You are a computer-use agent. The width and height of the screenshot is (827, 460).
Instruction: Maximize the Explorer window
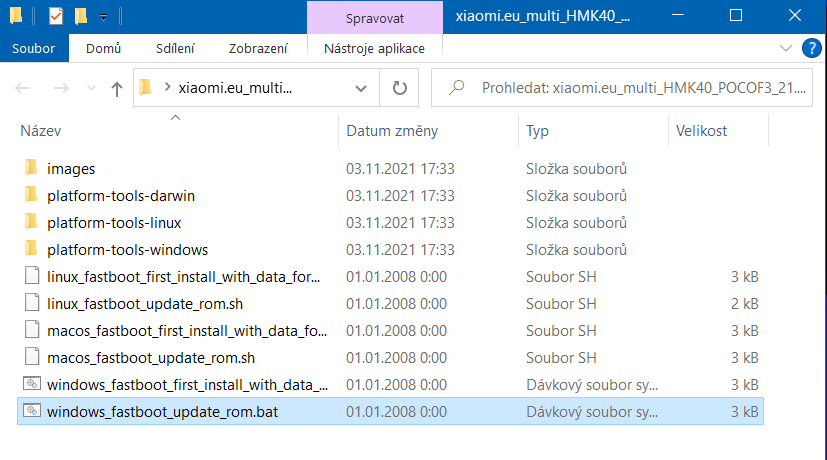click(736, 16)
